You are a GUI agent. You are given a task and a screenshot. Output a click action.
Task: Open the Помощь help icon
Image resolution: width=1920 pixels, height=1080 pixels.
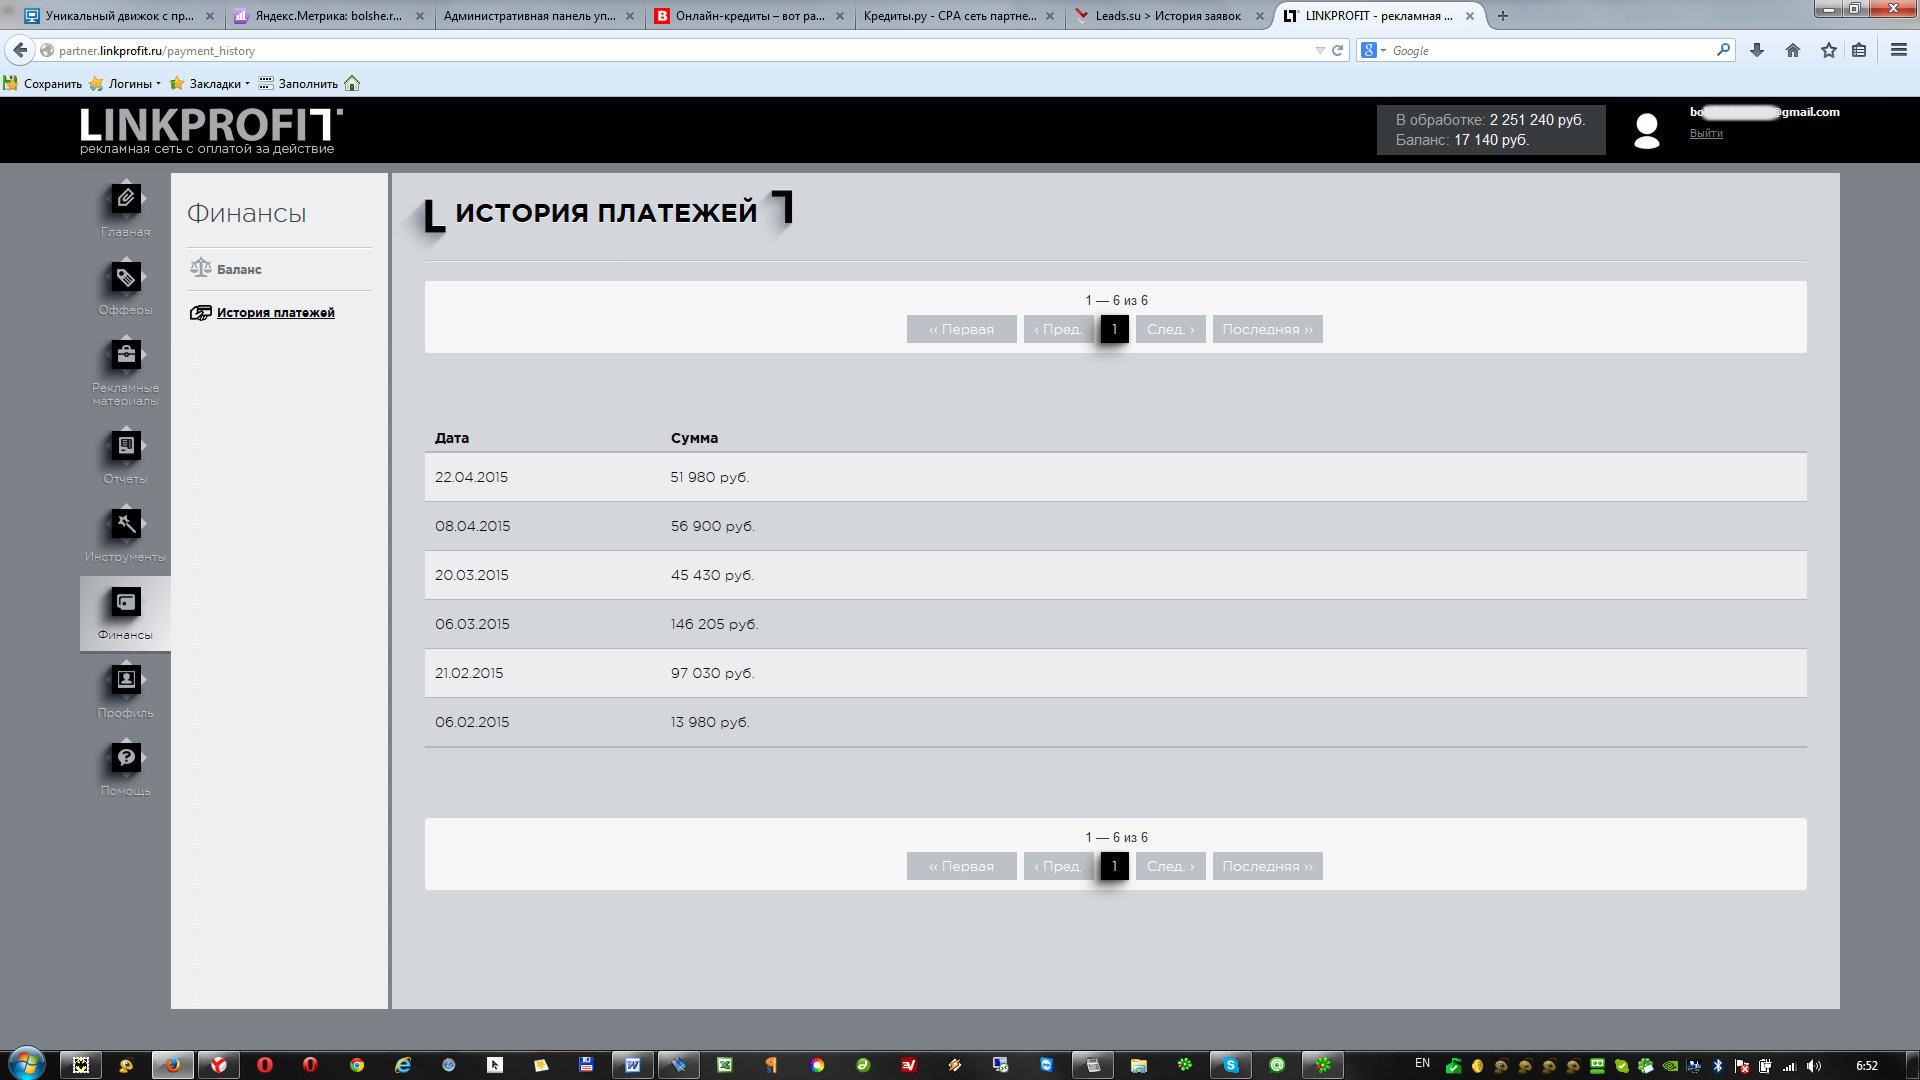click(125, 758)
